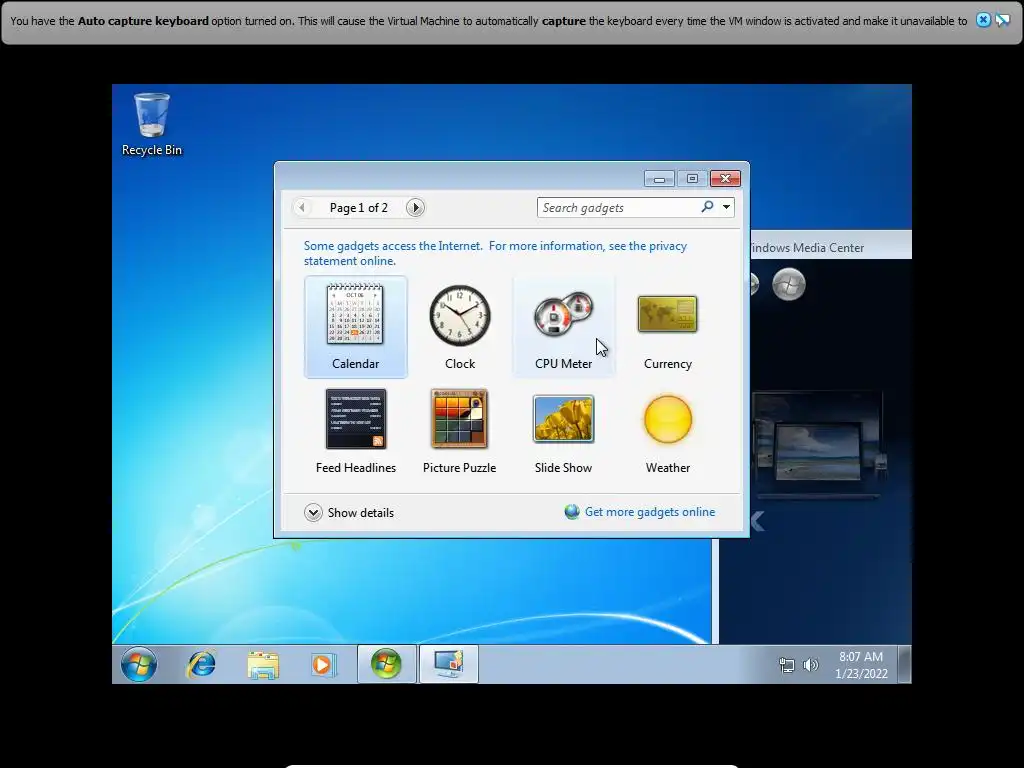Switch to gadget gallery taskbar button

point(449,664)
